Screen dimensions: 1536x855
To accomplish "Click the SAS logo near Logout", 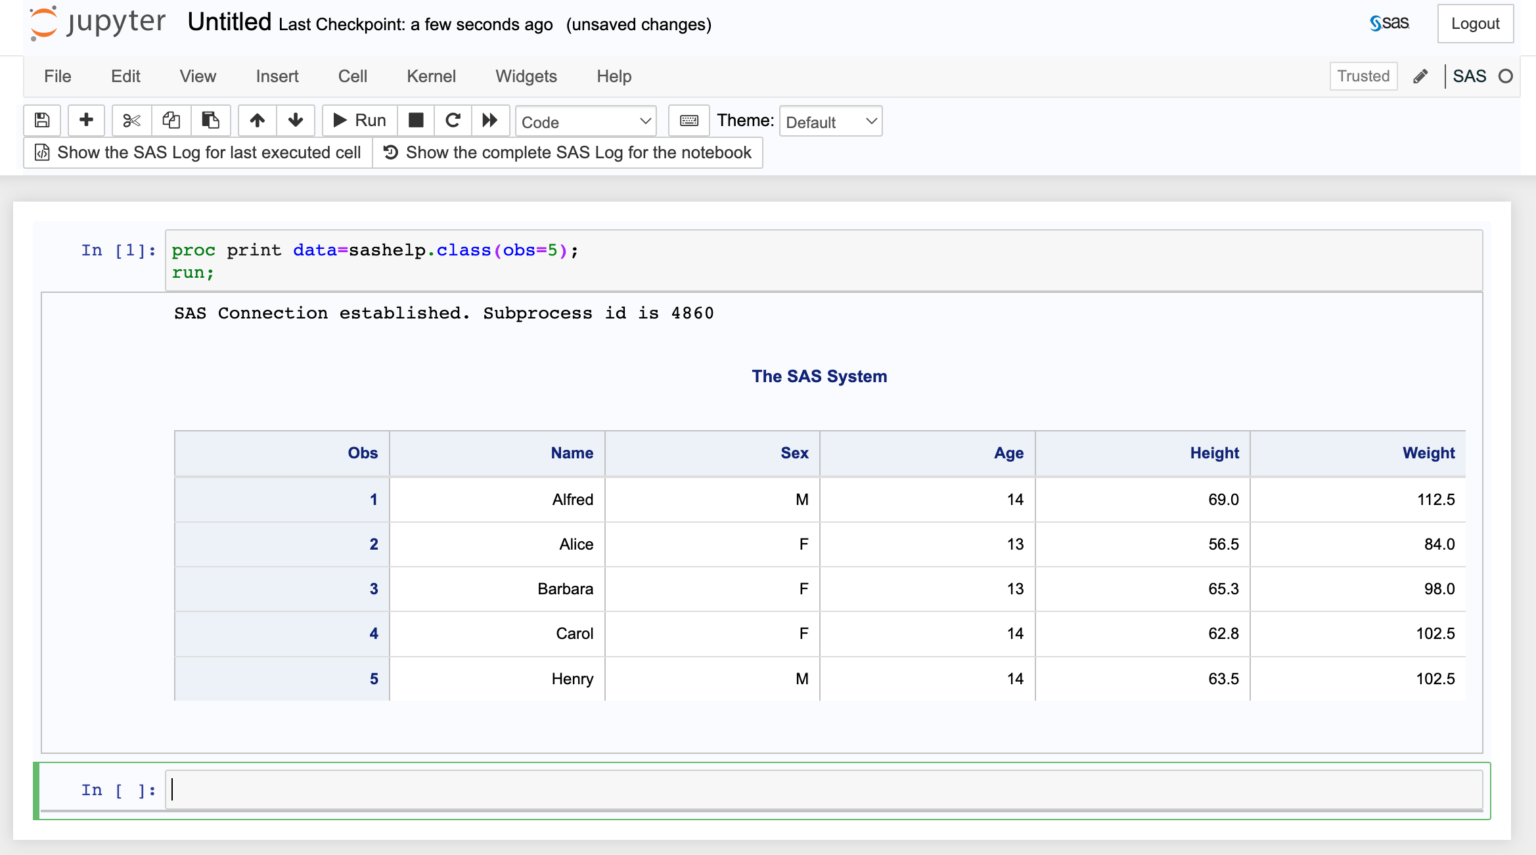I will (x=1389, y=23).
